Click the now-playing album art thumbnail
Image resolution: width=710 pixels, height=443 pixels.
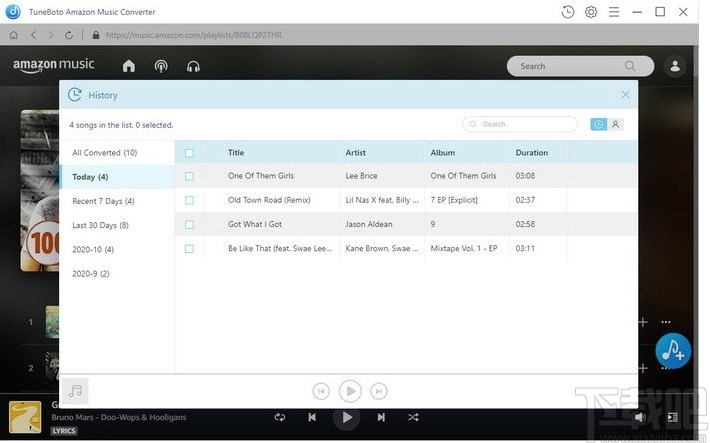(x=25, y=417)
